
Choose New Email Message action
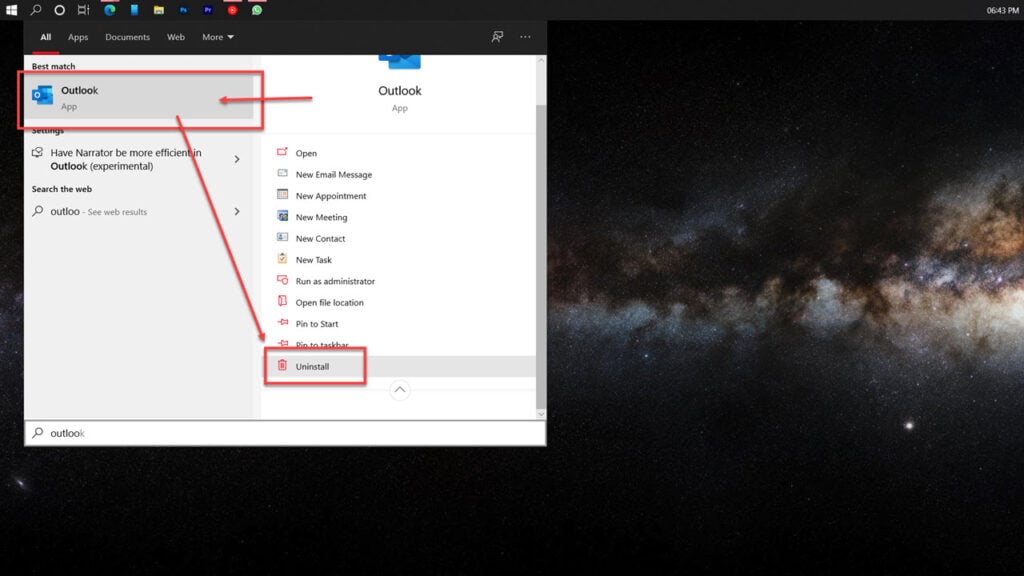pyautogui.click(x=334, y=175)
